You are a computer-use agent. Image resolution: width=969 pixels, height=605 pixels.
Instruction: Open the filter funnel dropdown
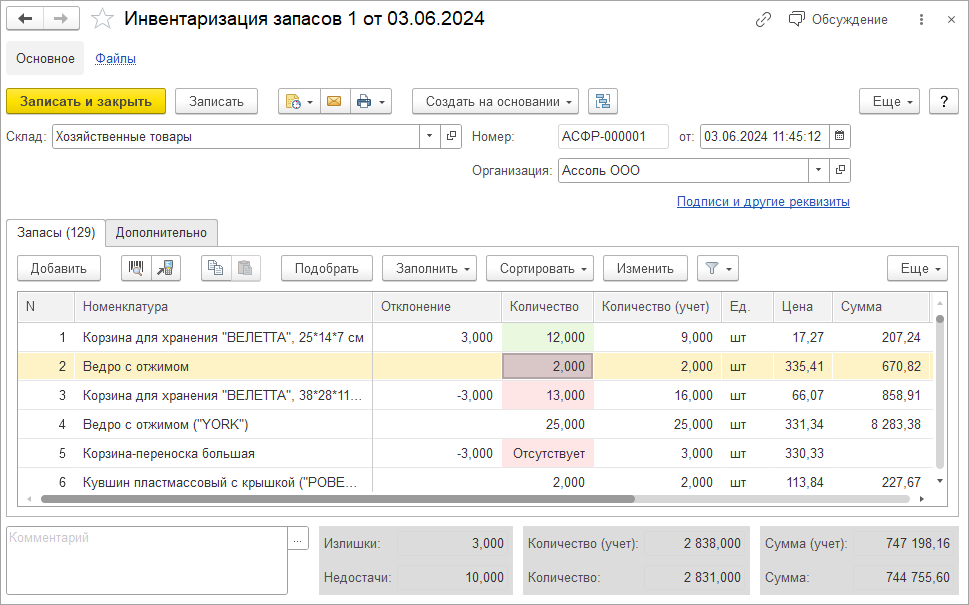coord(717,268)
